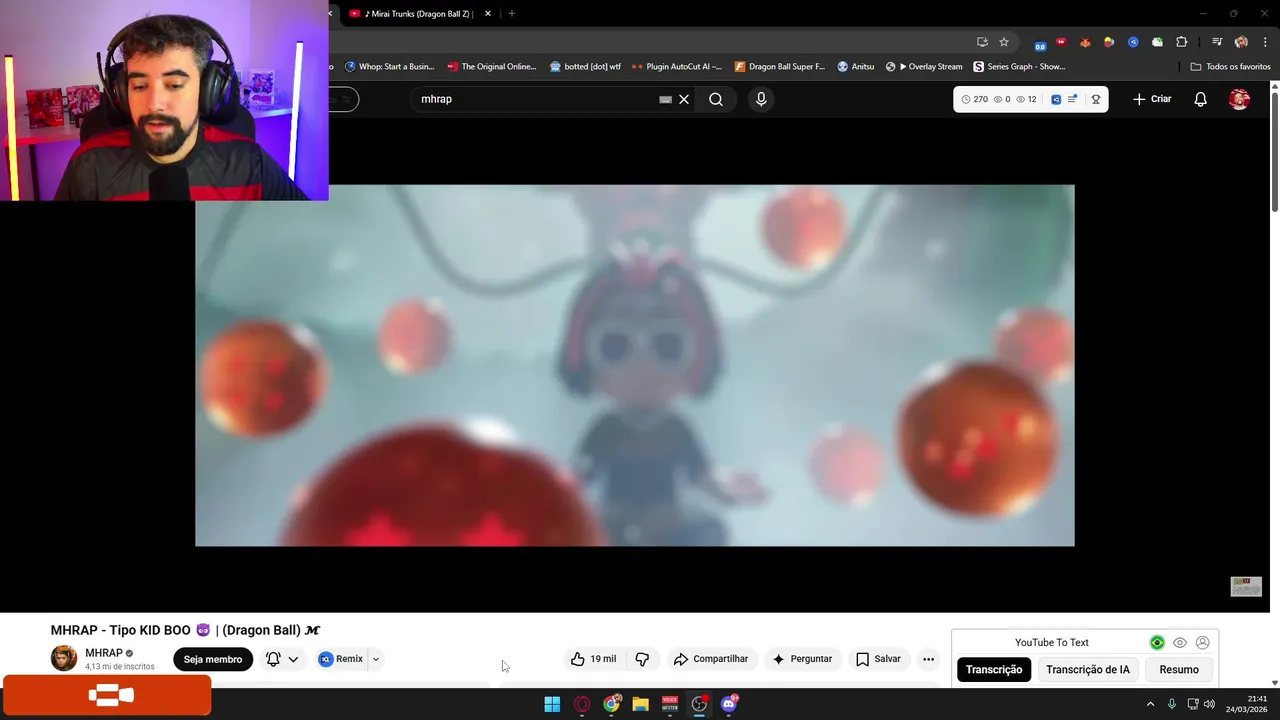This screenshot has width=1280, height=720.
Task: Click the Compartilhar share button
Action: pyautogui.click(x=711, y=659)
